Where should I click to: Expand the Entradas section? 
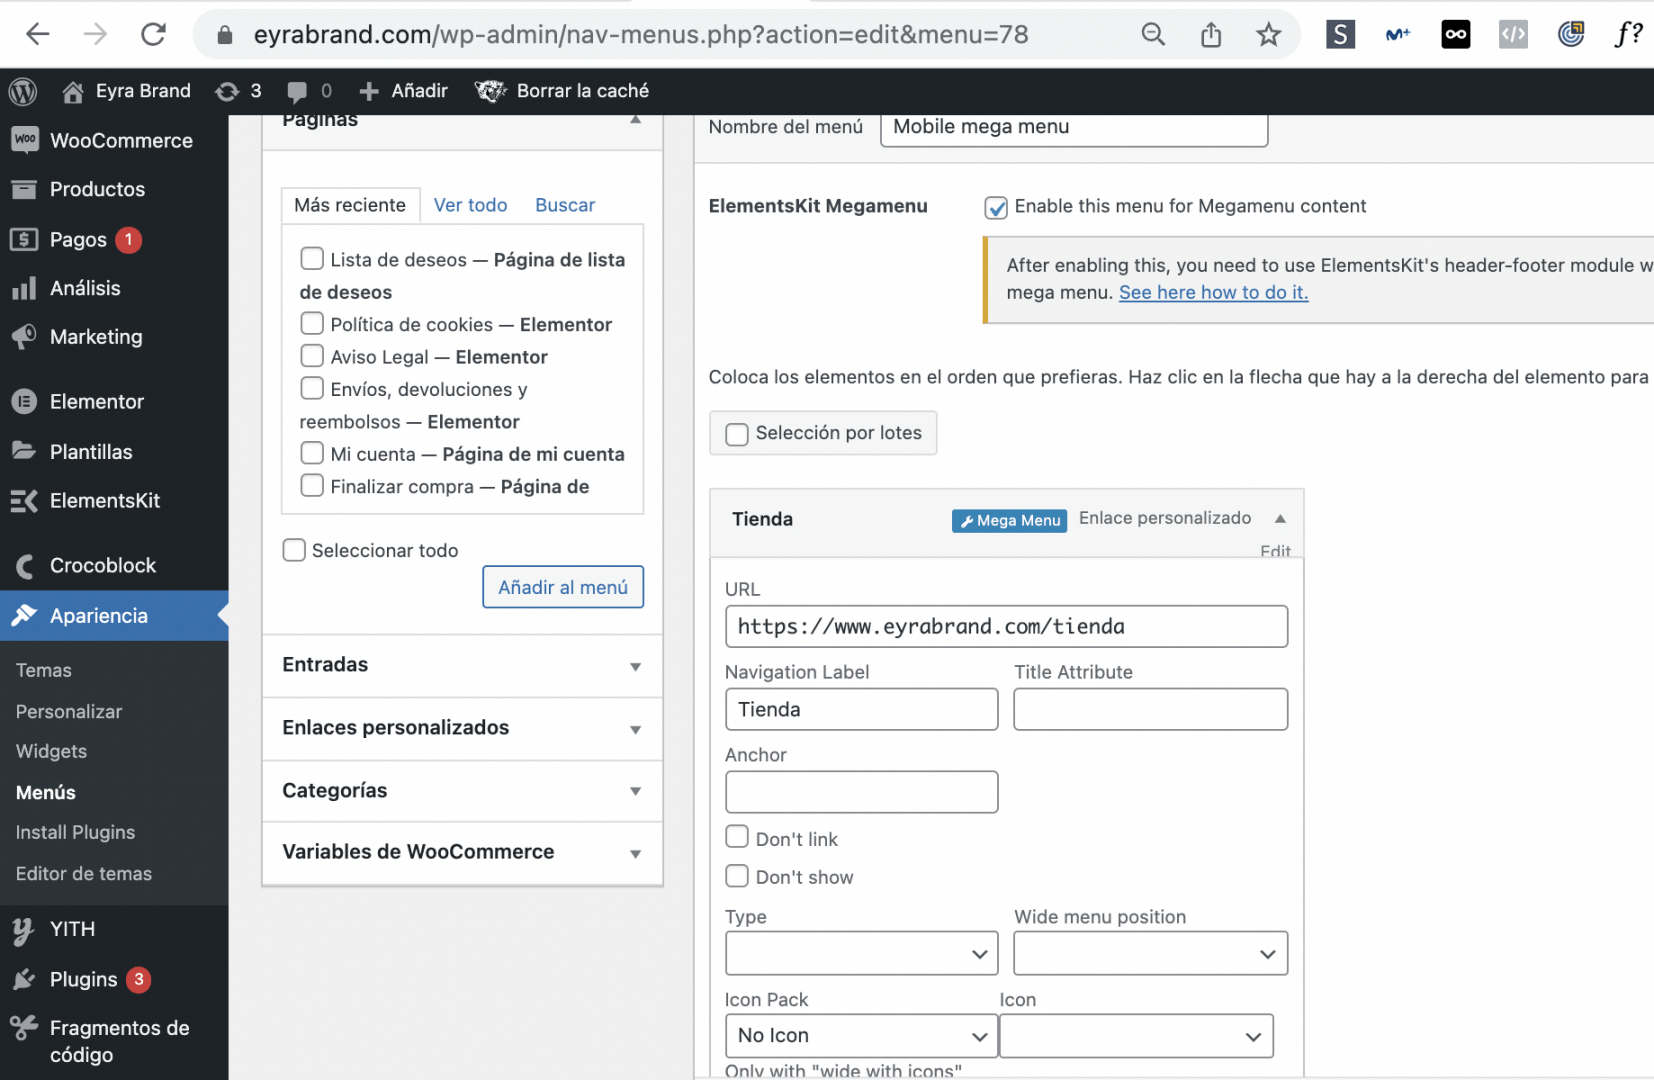(462, 665)
